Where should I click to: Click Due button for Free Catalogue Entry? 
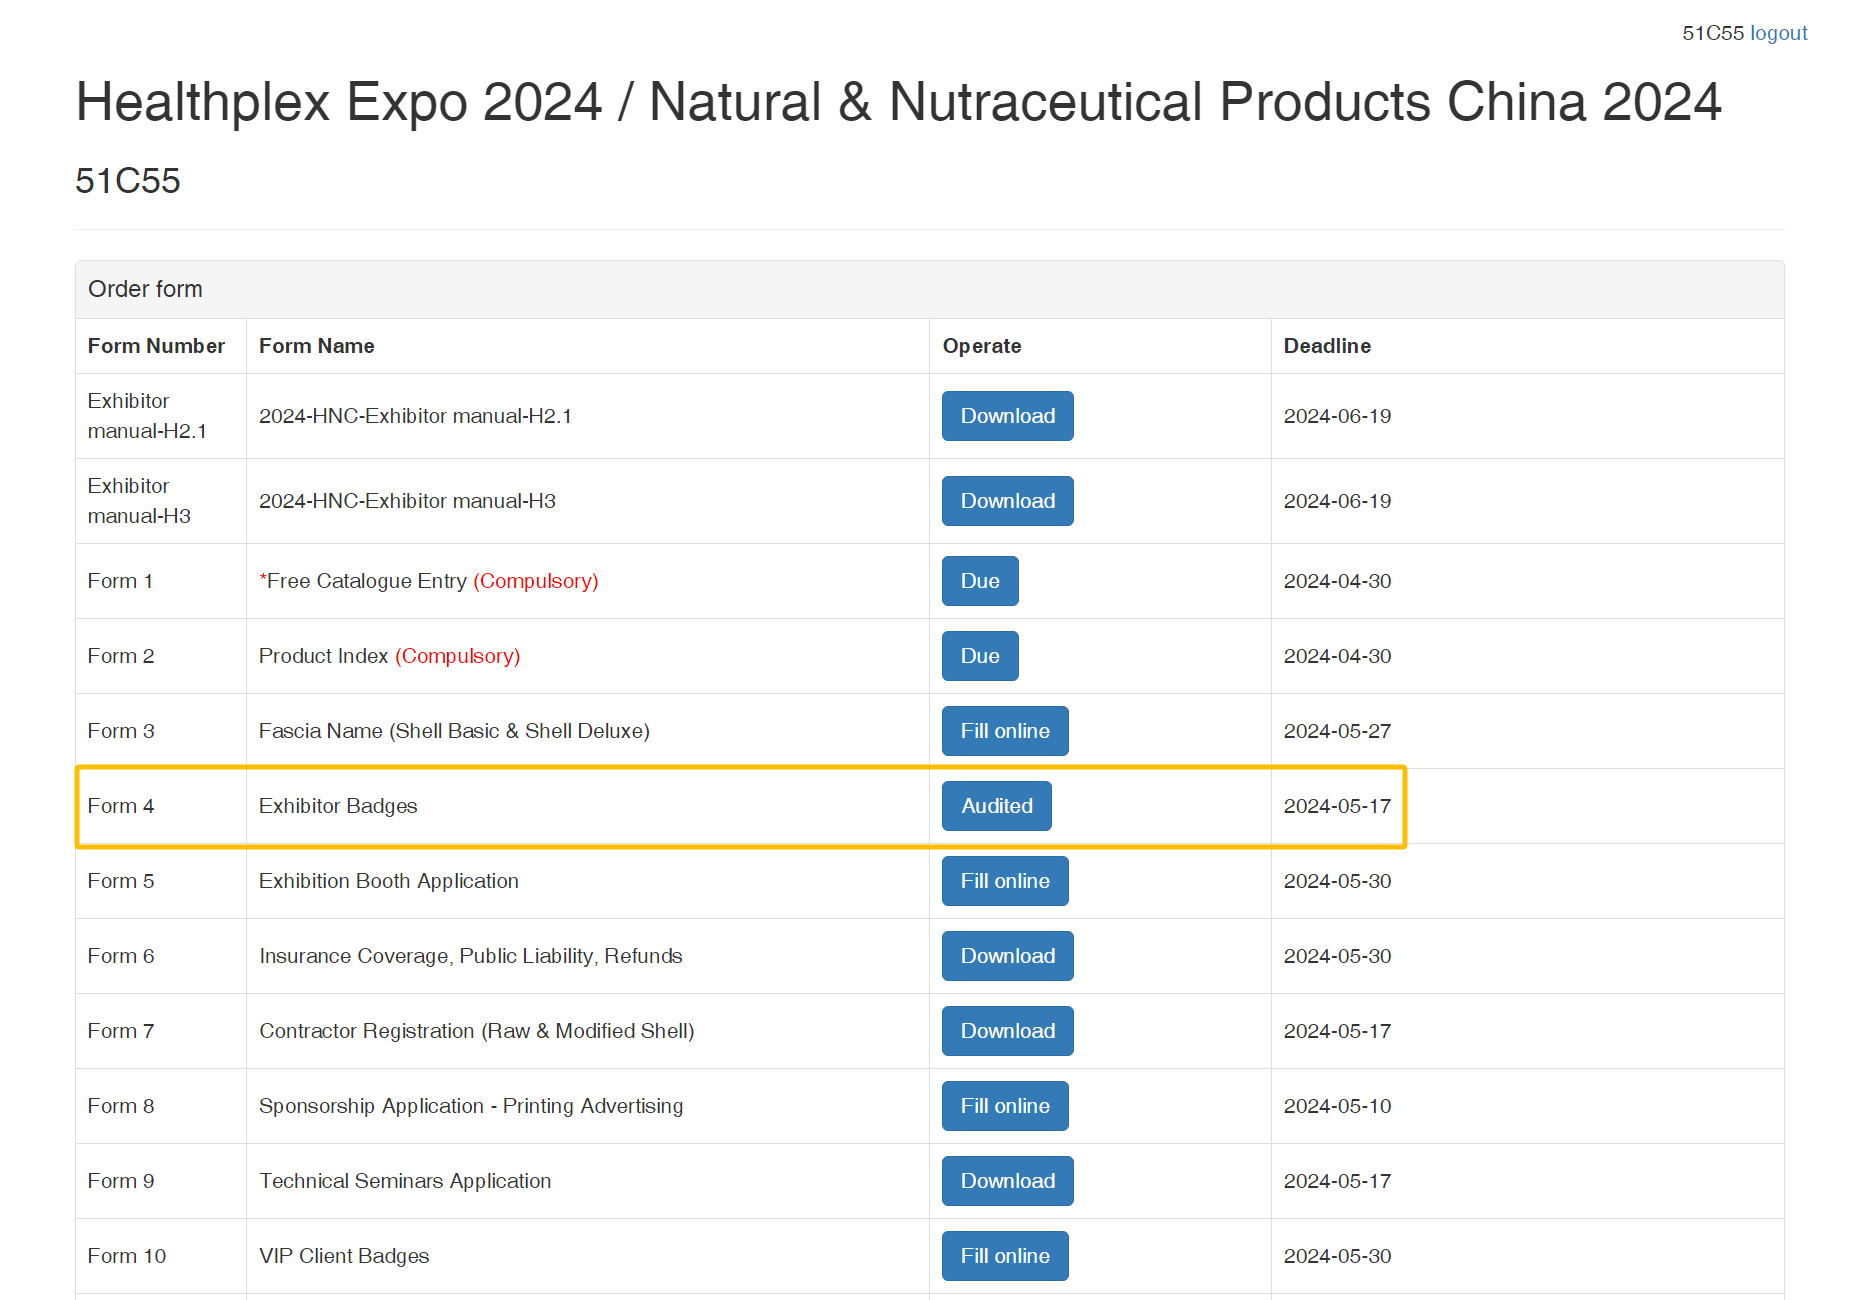pyautogui.click(x=980, y=581)
